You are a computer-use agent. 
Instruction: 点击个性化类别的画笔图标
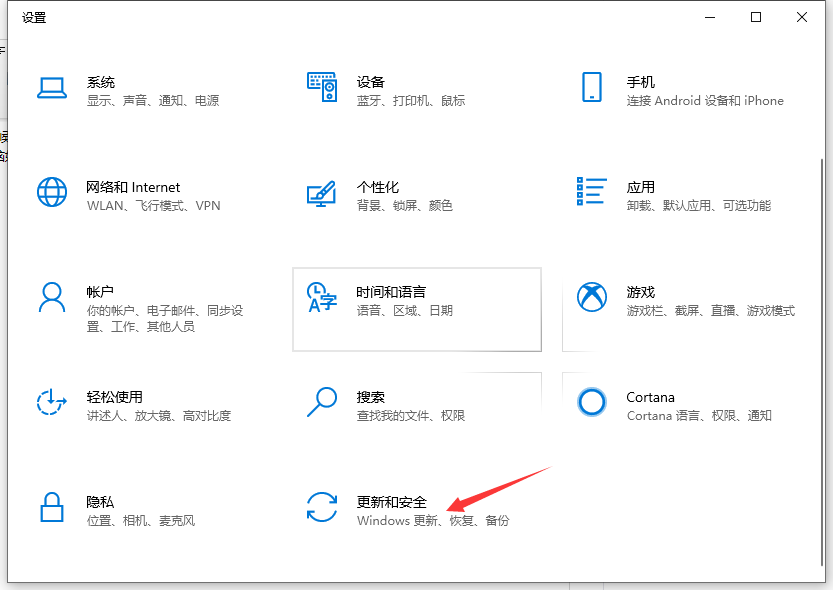pyautogui.click(x=322, y=193)
